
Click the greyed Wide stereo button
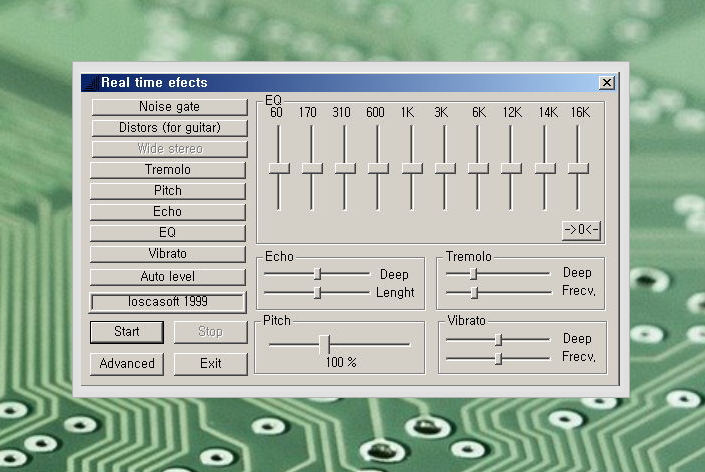pyautogui.click(x=170, y=149)
